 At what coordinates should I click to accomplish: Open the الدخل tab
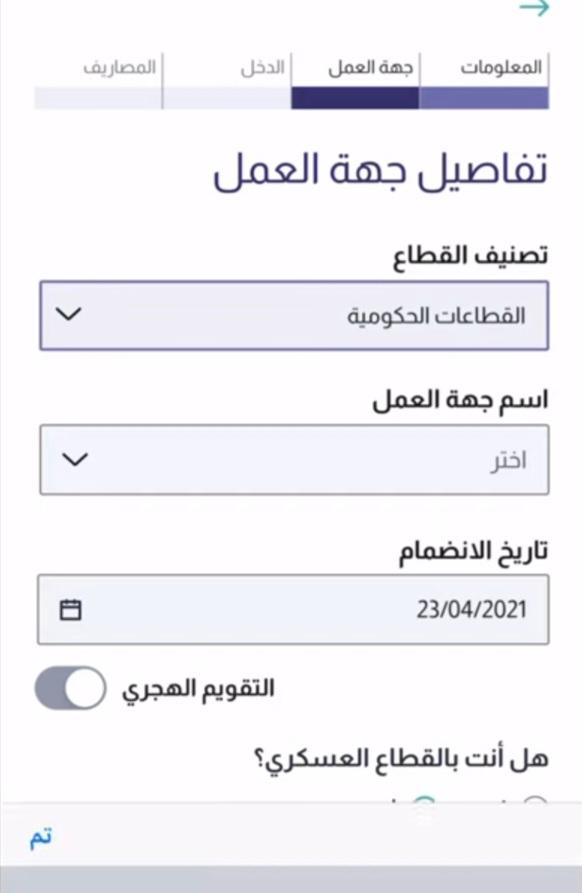pyautogui.click(x=263, y=68)
